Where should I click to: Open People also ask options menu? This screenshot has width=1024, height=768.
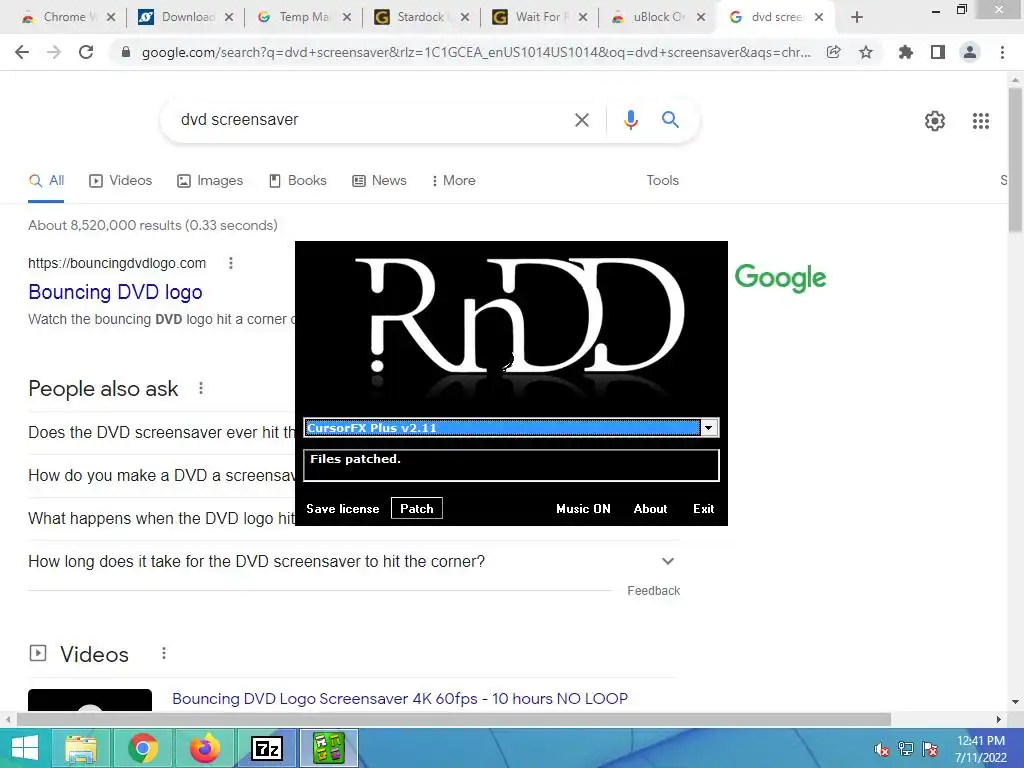[201, 389]
